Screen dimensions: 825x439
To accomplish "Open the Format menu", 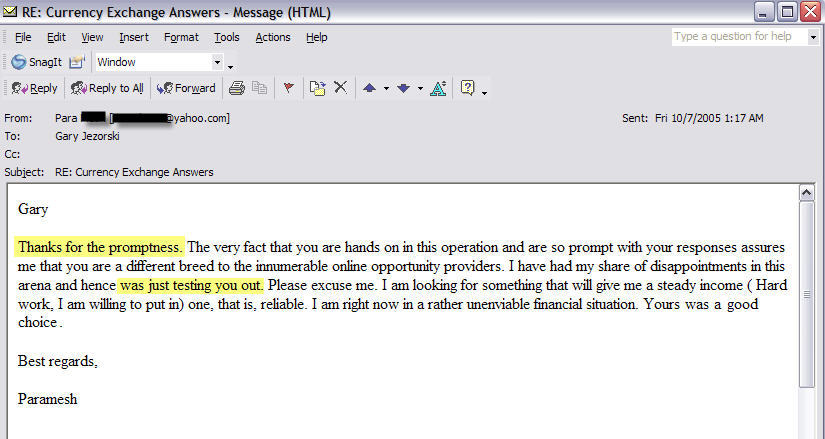I will tap(181, 37).
